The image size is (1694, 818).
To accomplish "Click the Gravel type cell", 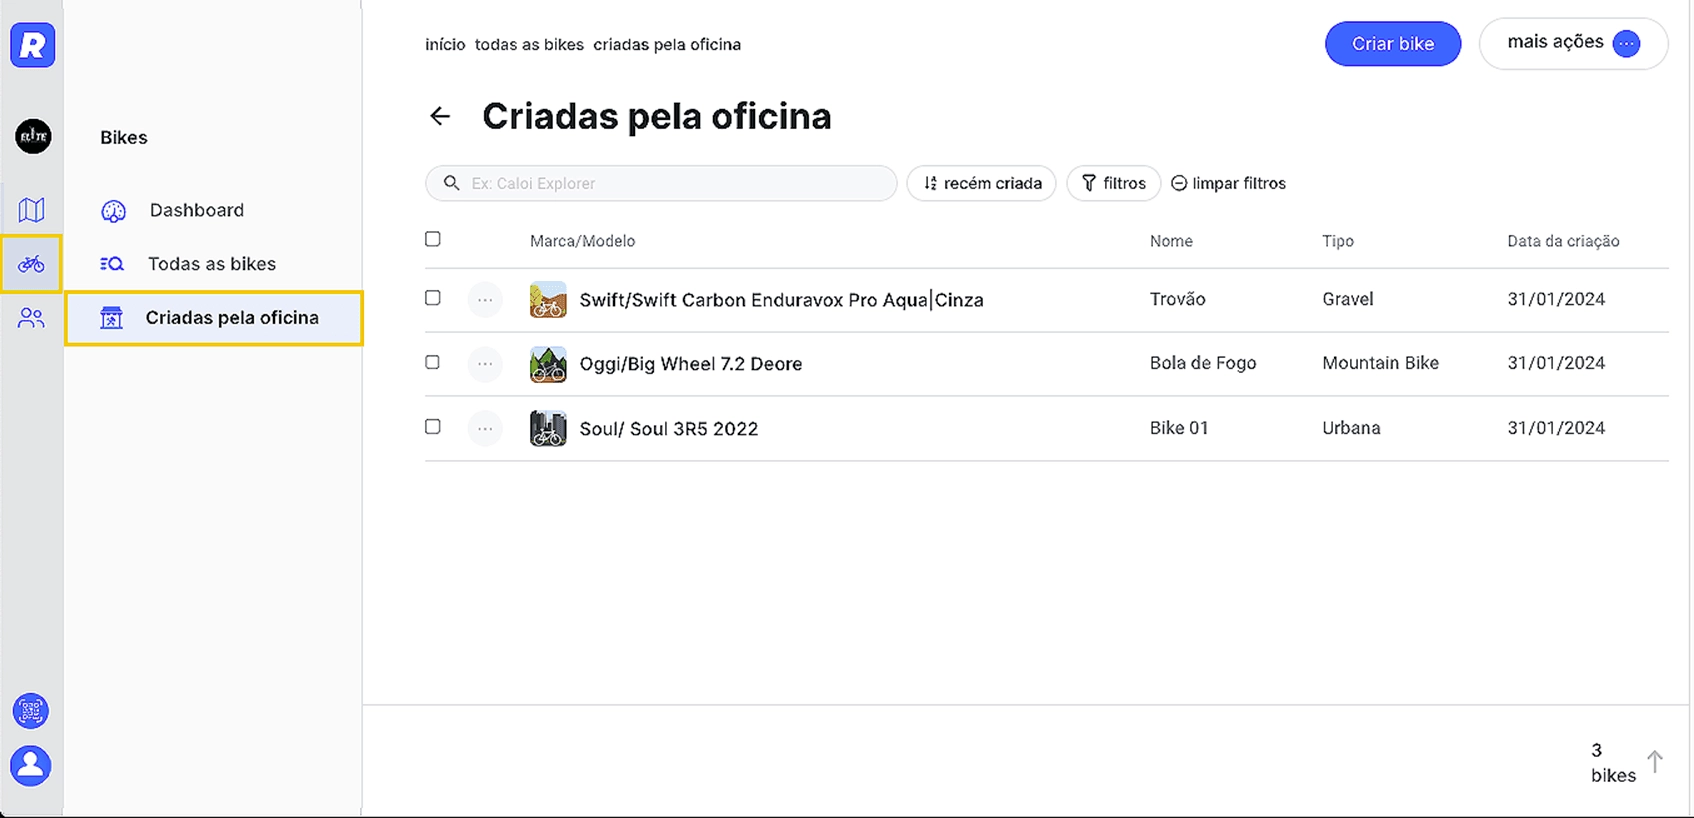I will (x=1348, y=299).
